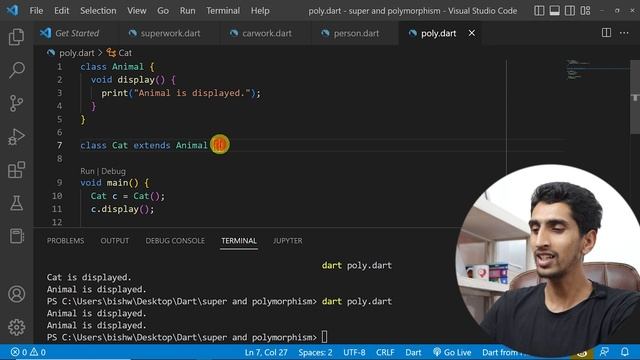640x360 pixels.
Task: Click the feedback icon in status bar
Action: click(604, 352)
